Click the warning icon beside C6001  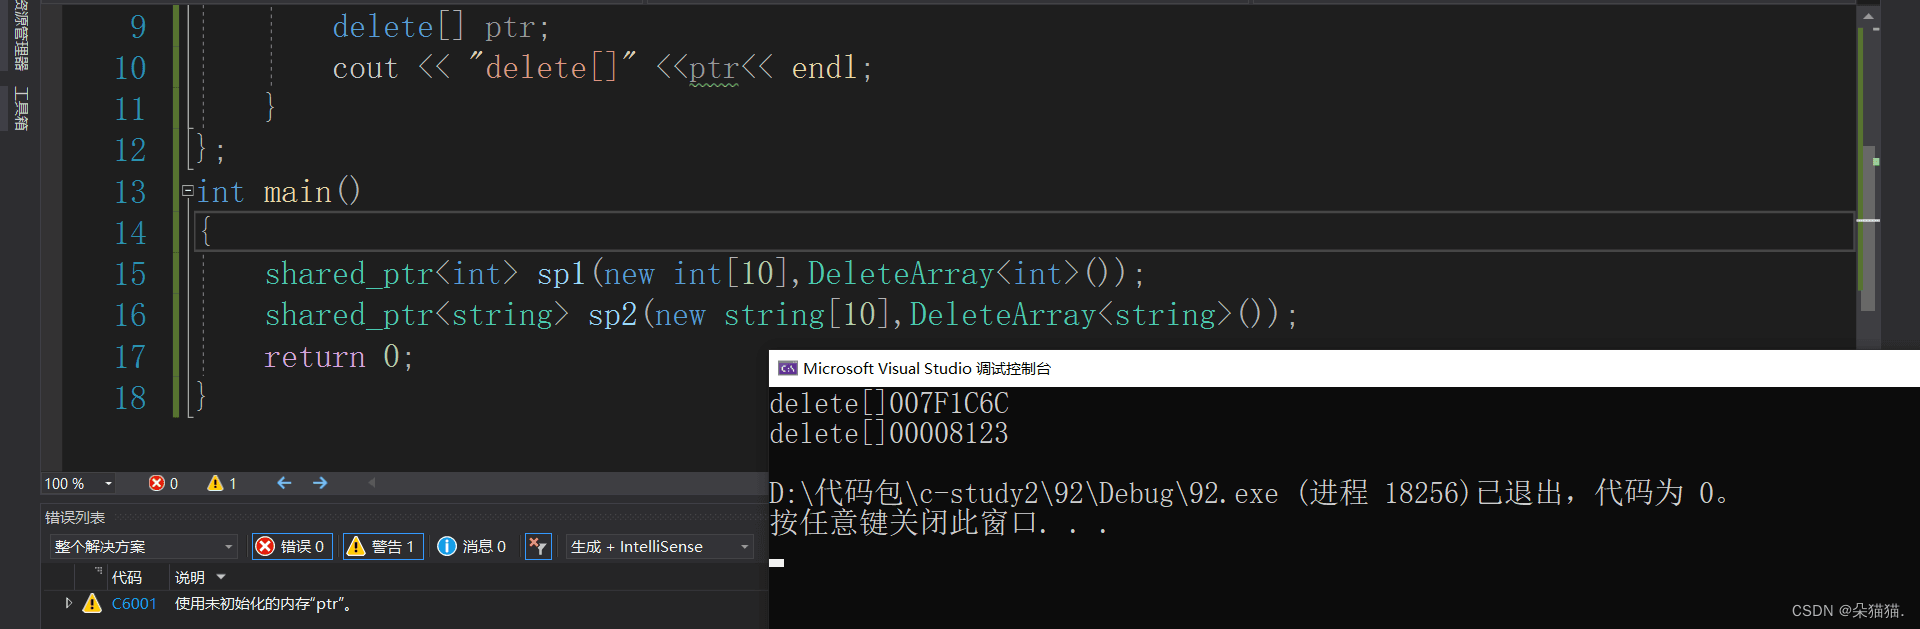pyautogui.click(x=92, y=603)
